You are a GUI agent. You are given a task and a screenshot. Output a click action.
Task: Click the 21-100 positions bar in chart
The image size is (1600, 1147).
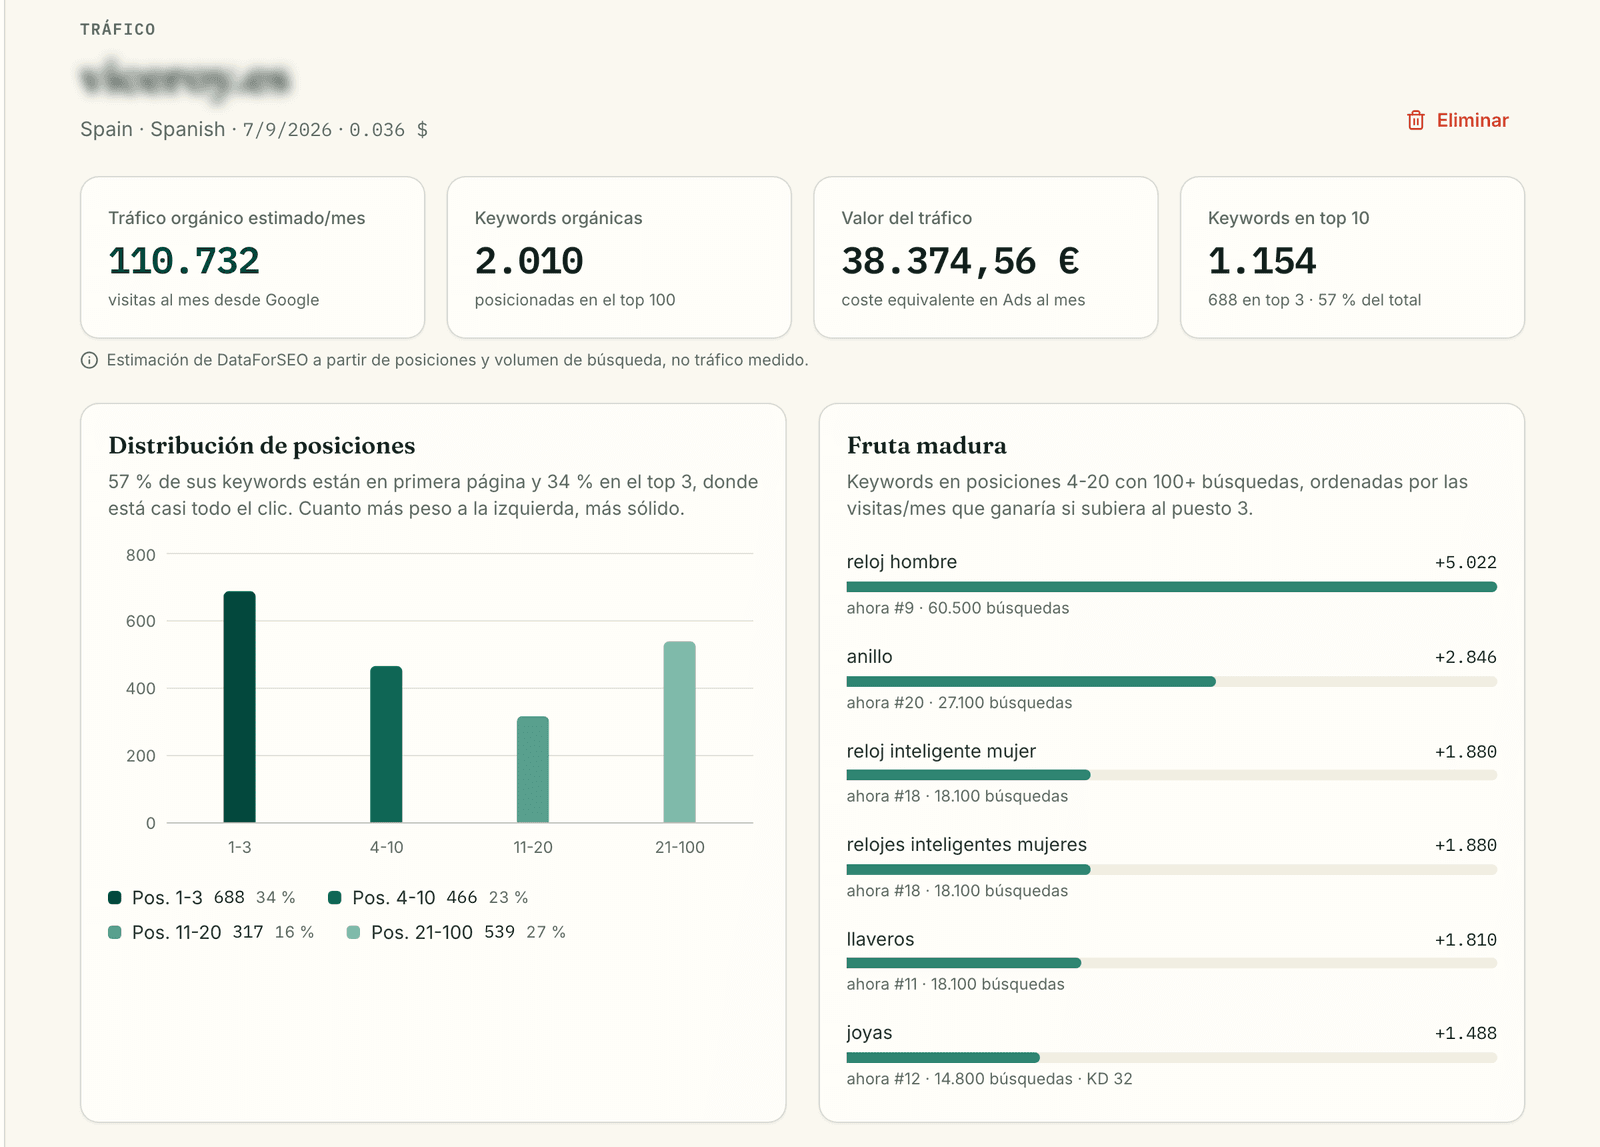click(679, 732)
